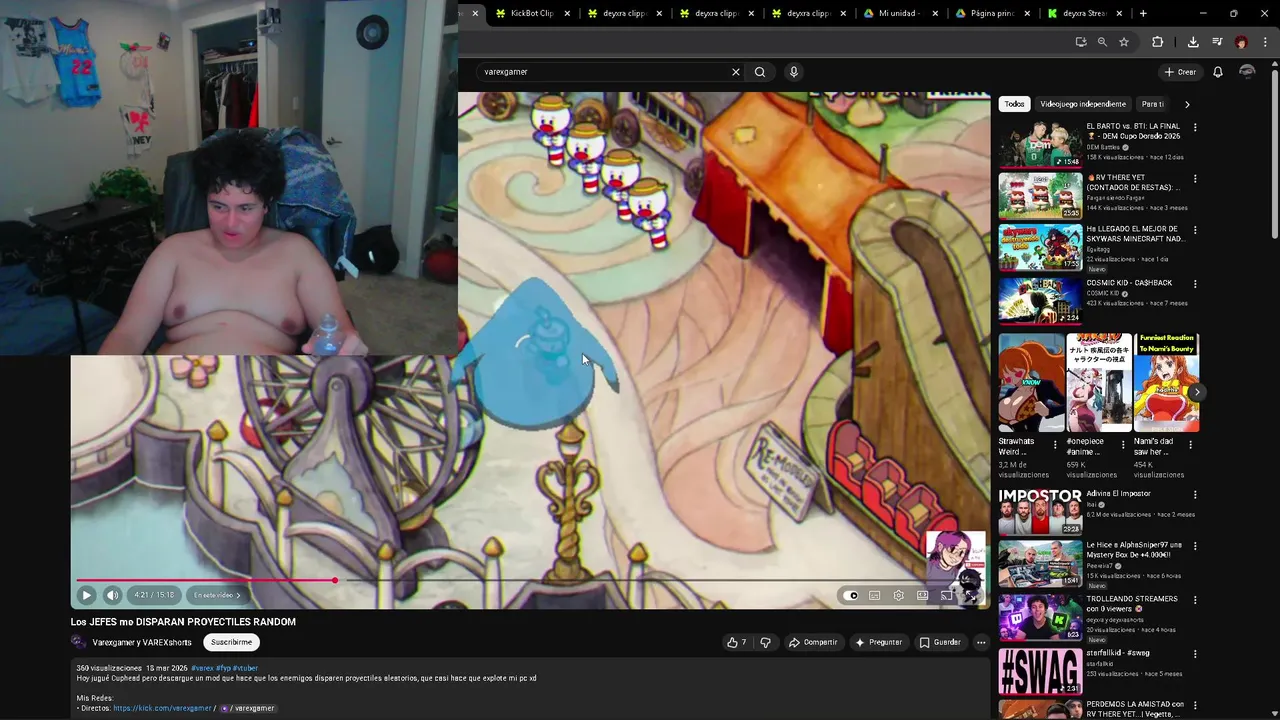Click the 'COSMIC KID - CA$HBACK' video title
1280x720 pixels.
click(x=1129, y=283)
